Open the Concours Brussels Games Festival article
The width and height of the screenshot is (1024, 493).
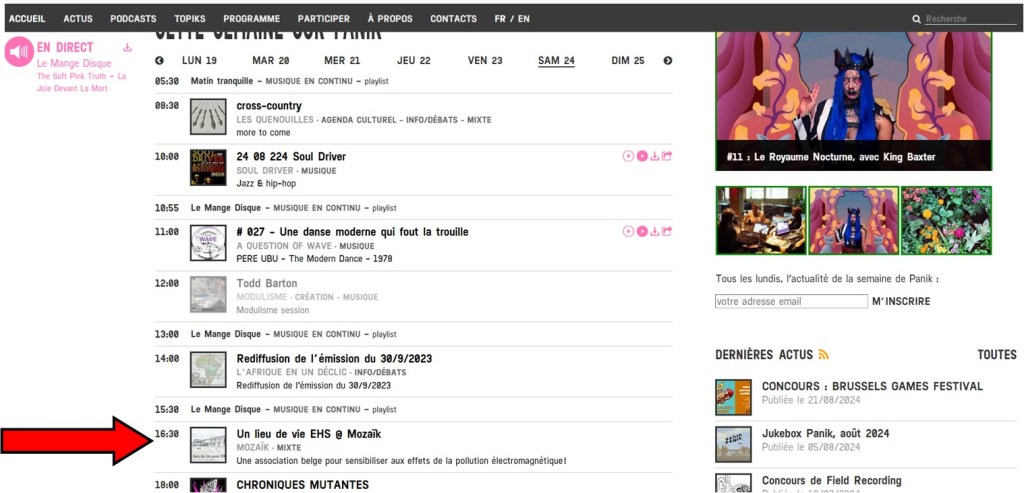[872, 386]
